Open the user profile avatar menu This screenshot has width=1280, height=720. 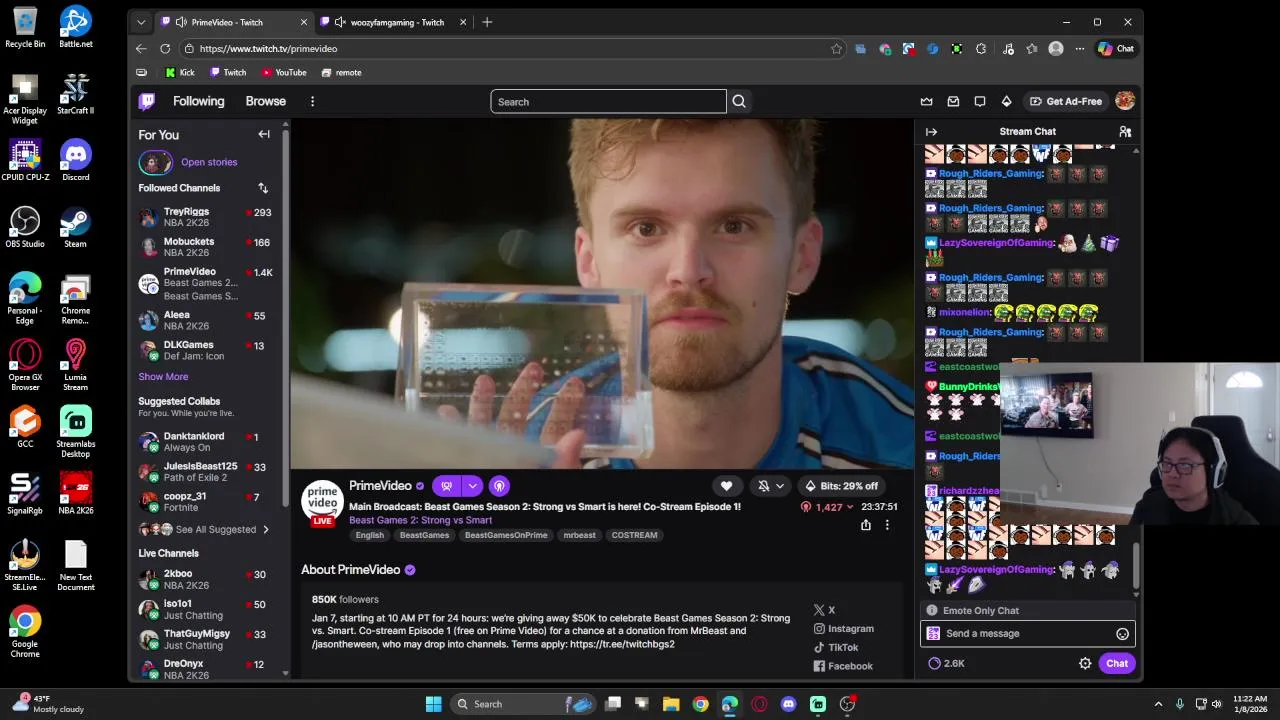[x=1125, y=101]
